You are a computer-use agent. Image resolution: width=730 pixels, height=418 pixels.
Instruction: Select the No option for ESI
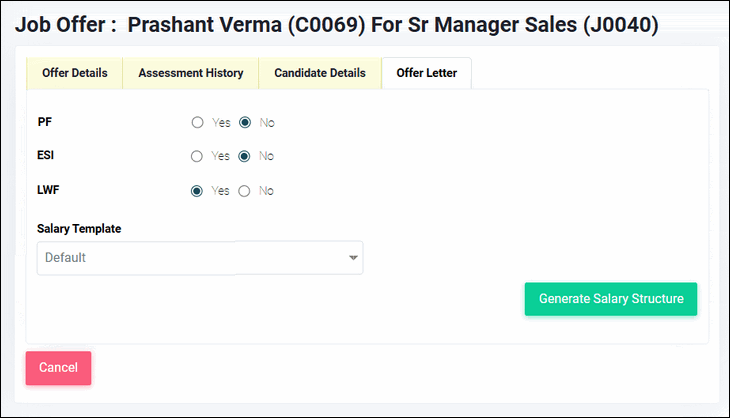coord(244,156)
